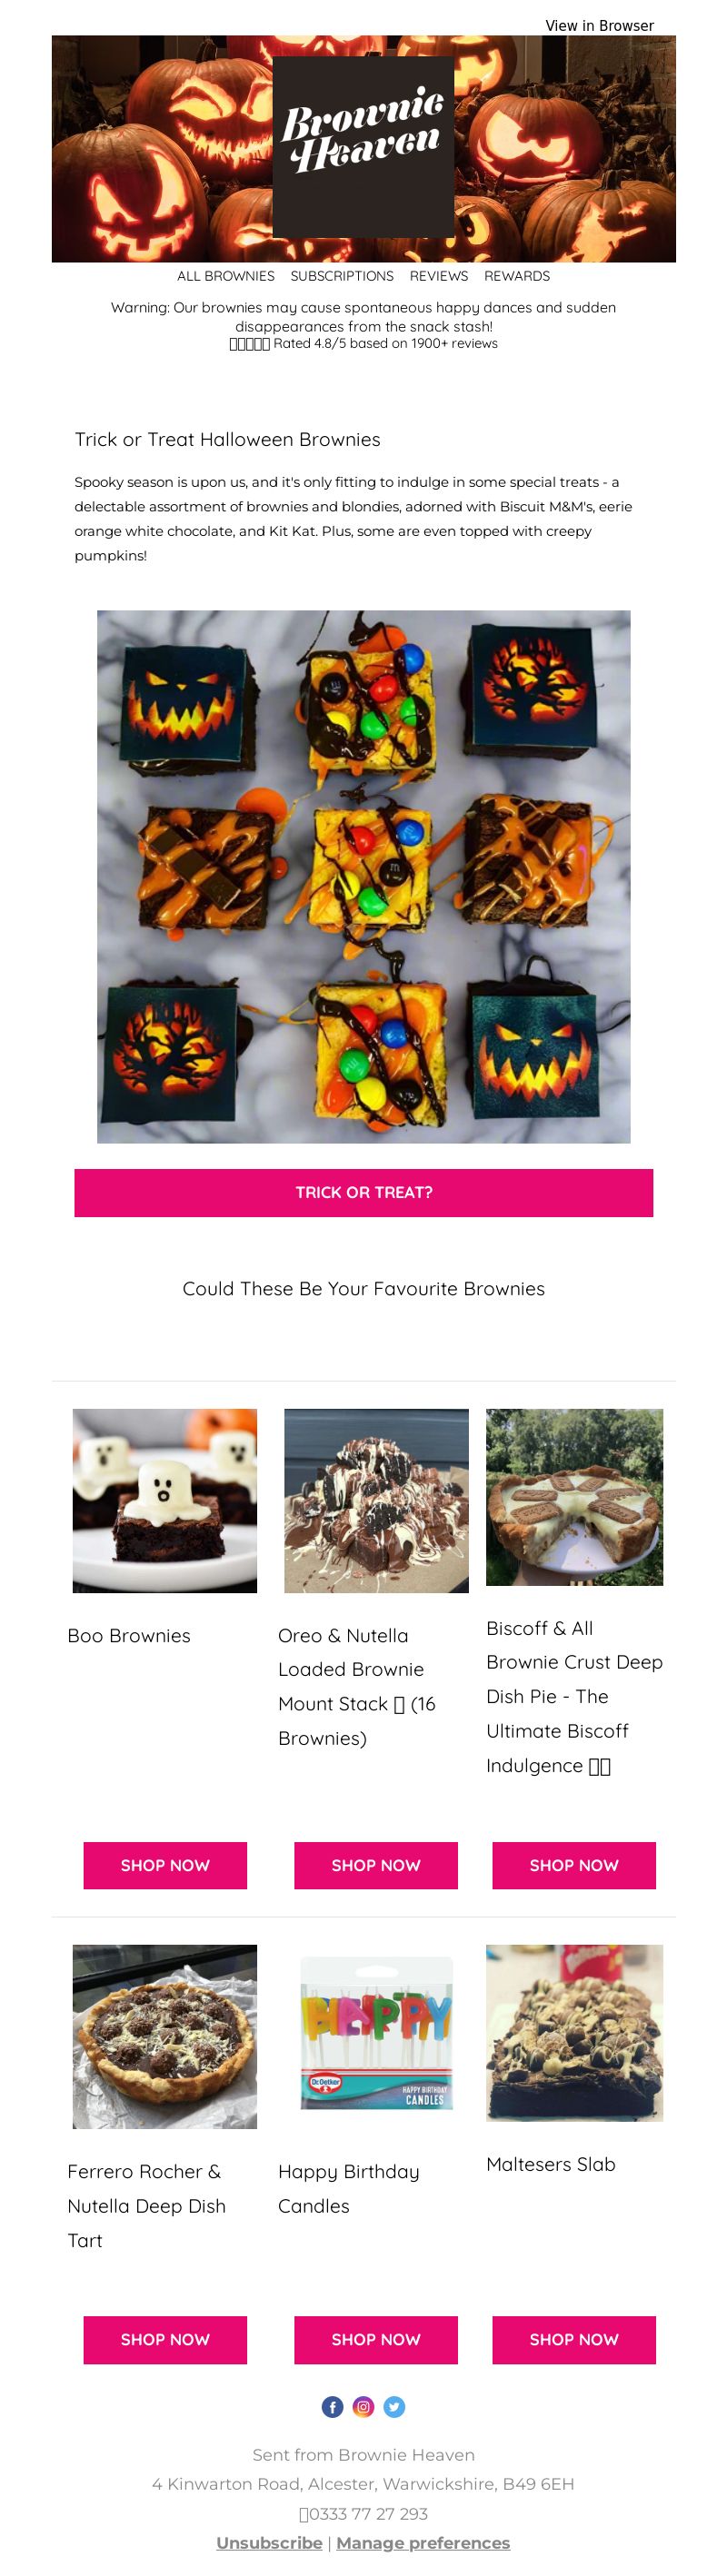Open the REWARDS menu link
The image size is (727, 2576).
click(x=517, y=276)
